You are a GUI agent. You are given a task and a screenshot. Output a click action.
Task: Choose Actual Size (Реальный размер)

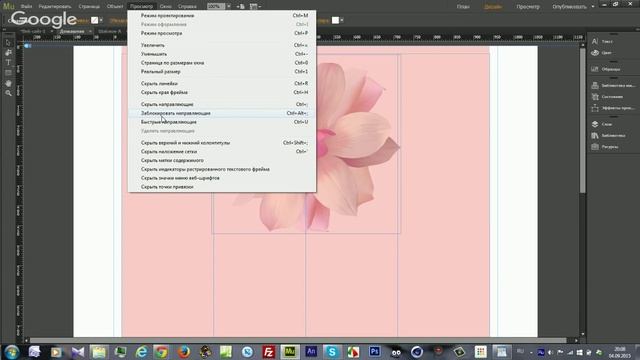222,72
